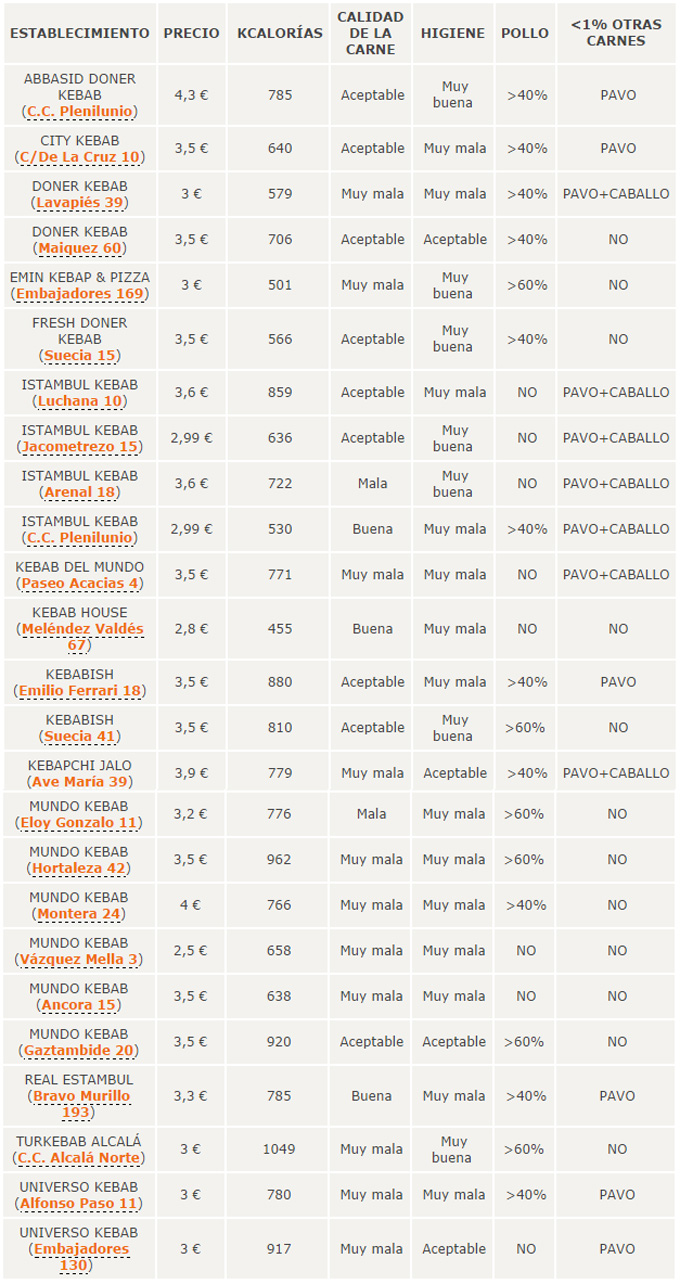This screenshot has height=1281, width=680.
Task: Open the Montera 24 link
Action: (80, 914)
